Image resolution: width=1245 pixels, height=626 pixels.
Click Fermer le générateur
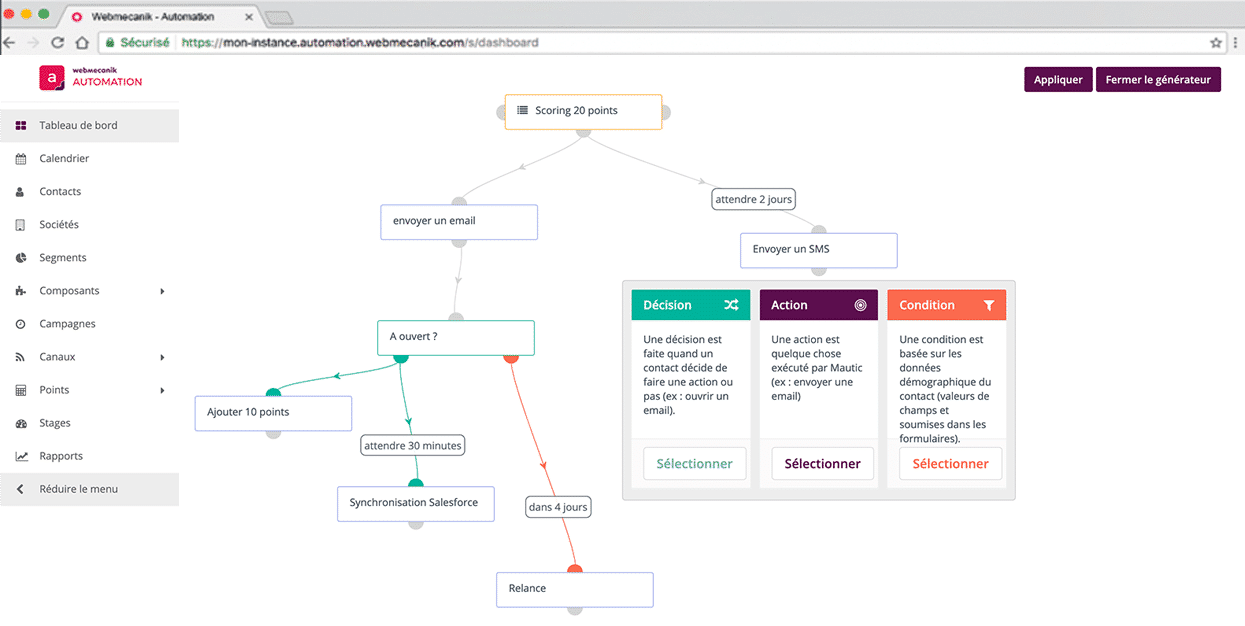1158,79
